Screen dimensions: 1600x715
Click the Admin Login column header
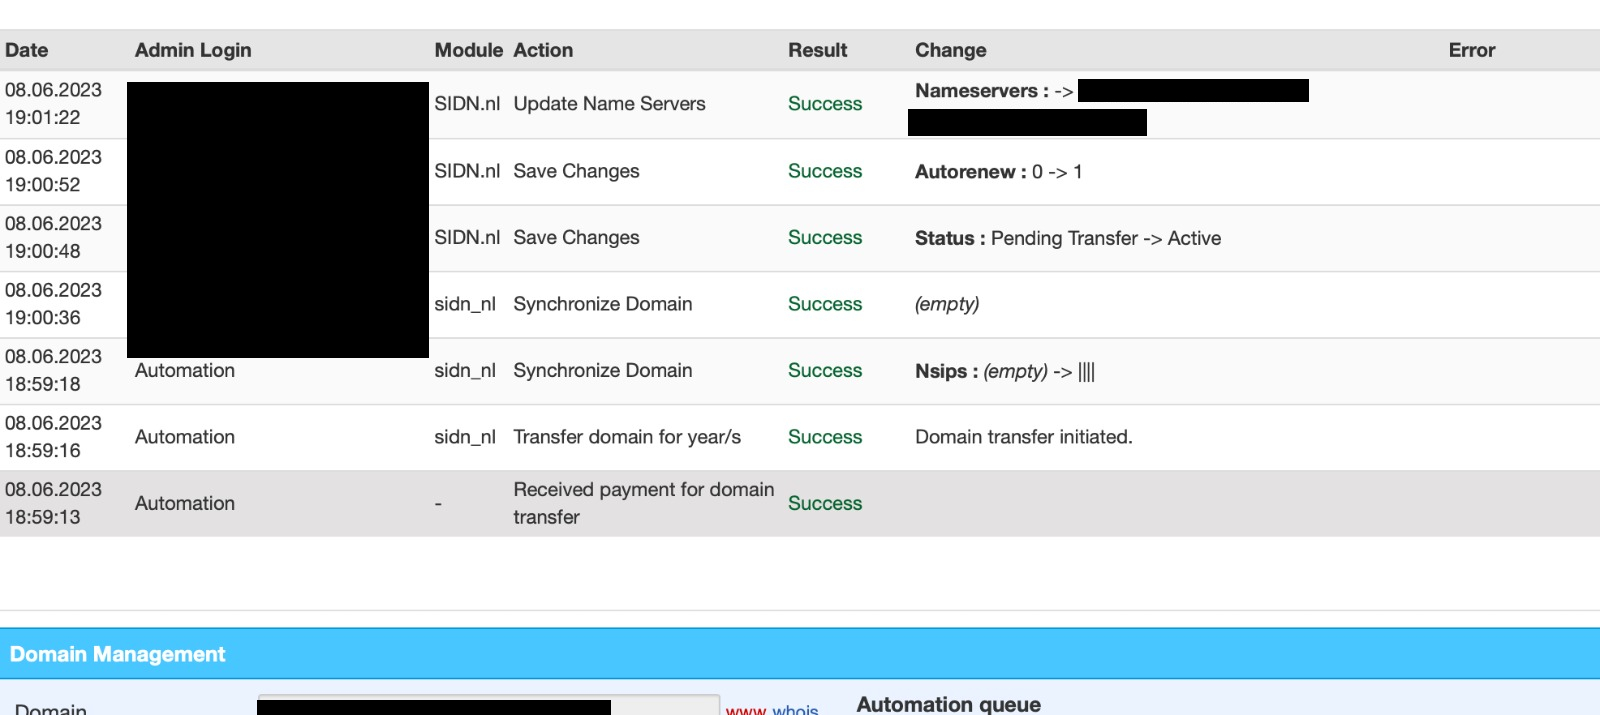pyautogui.click(x=193, y=50)
